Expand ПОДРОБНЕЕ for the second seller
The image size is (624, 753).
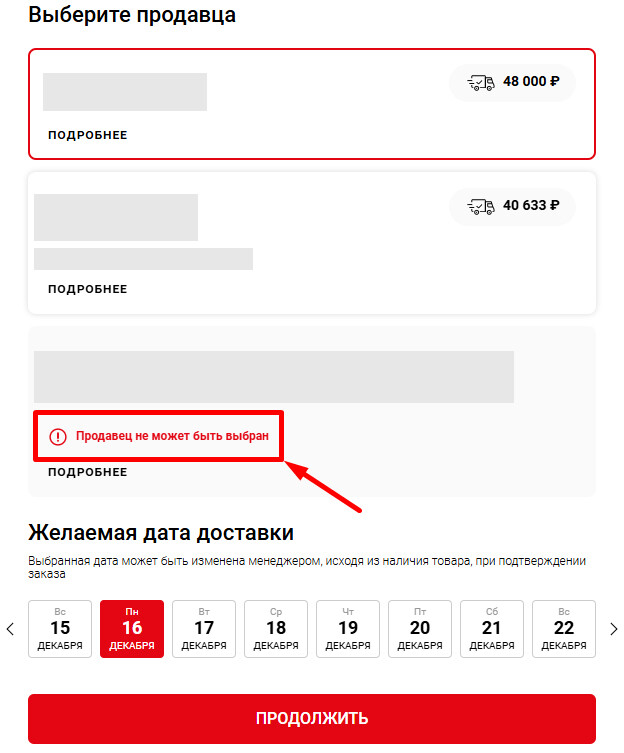click(x=87, y=289)
